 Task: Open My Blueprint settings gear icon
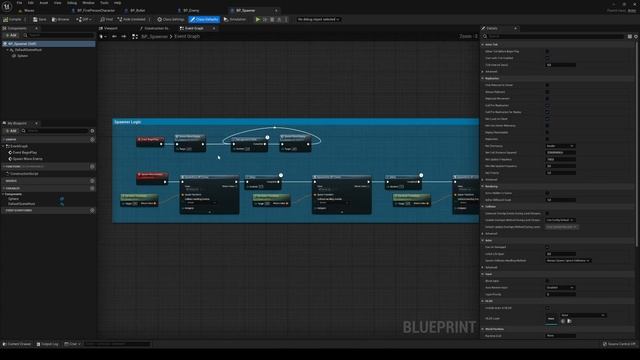92,131
